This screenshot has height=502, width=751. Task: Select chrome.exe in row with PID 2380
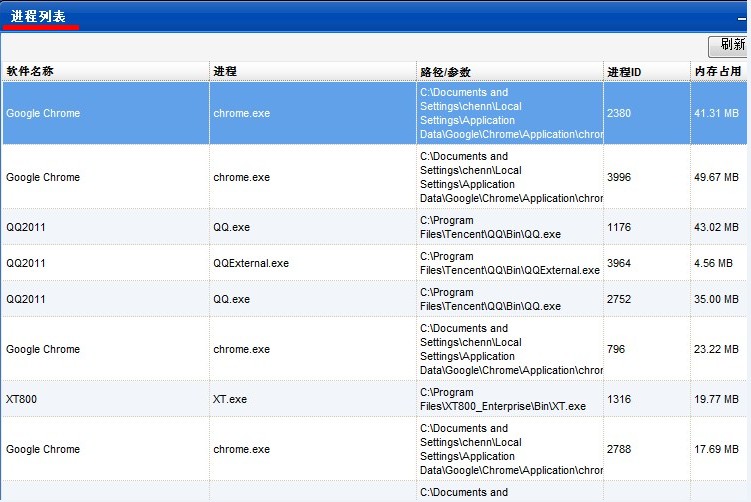[x=241, y=113]
